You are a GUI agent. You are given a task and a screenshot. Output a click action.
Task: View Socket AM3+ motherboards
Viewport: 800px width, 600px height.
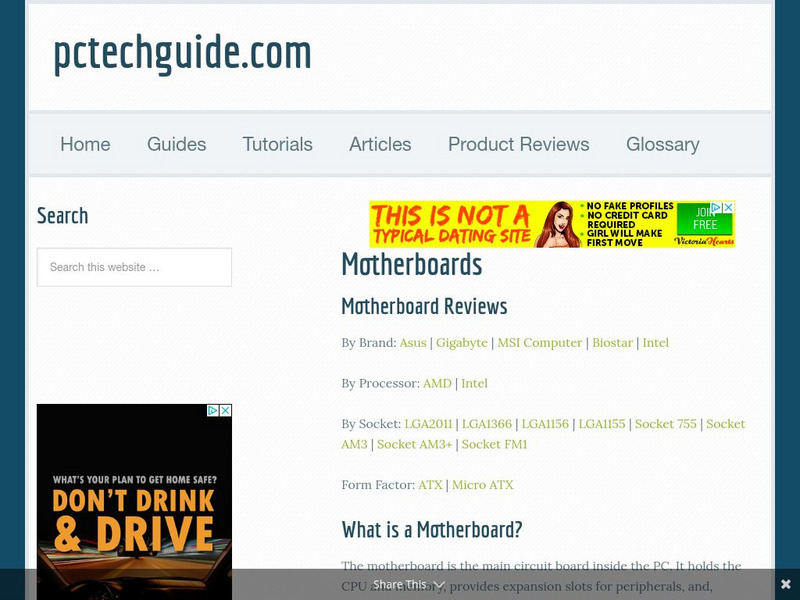coord(414,444)
